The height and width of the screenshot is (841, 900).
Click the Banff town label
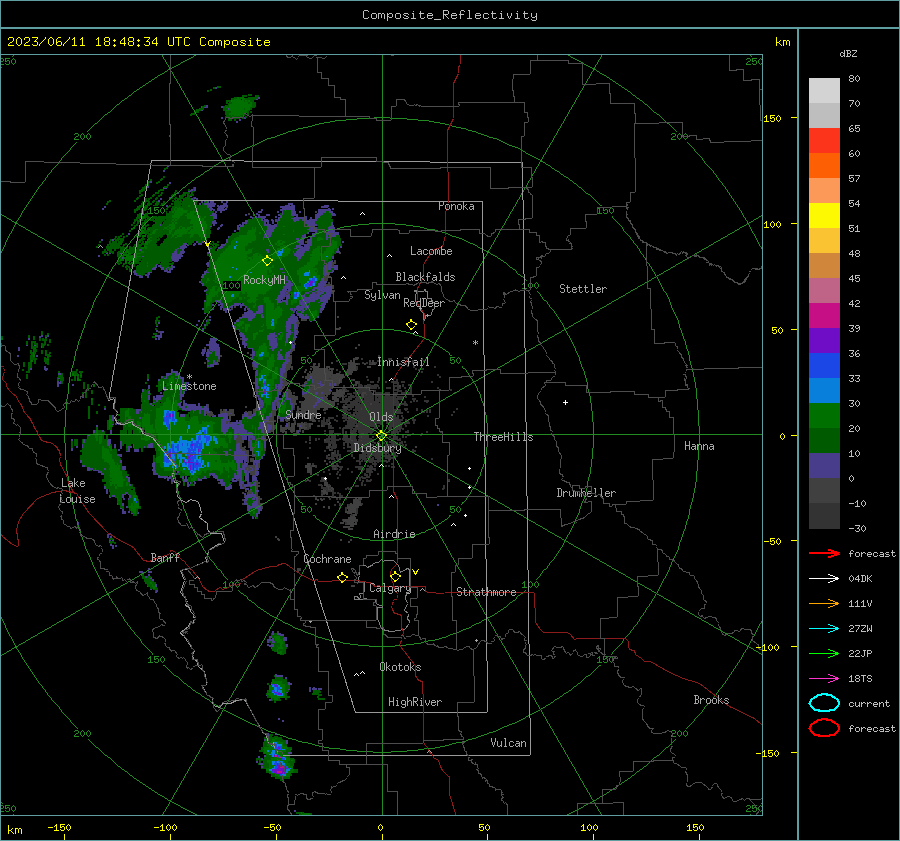[x=165, y=558]
